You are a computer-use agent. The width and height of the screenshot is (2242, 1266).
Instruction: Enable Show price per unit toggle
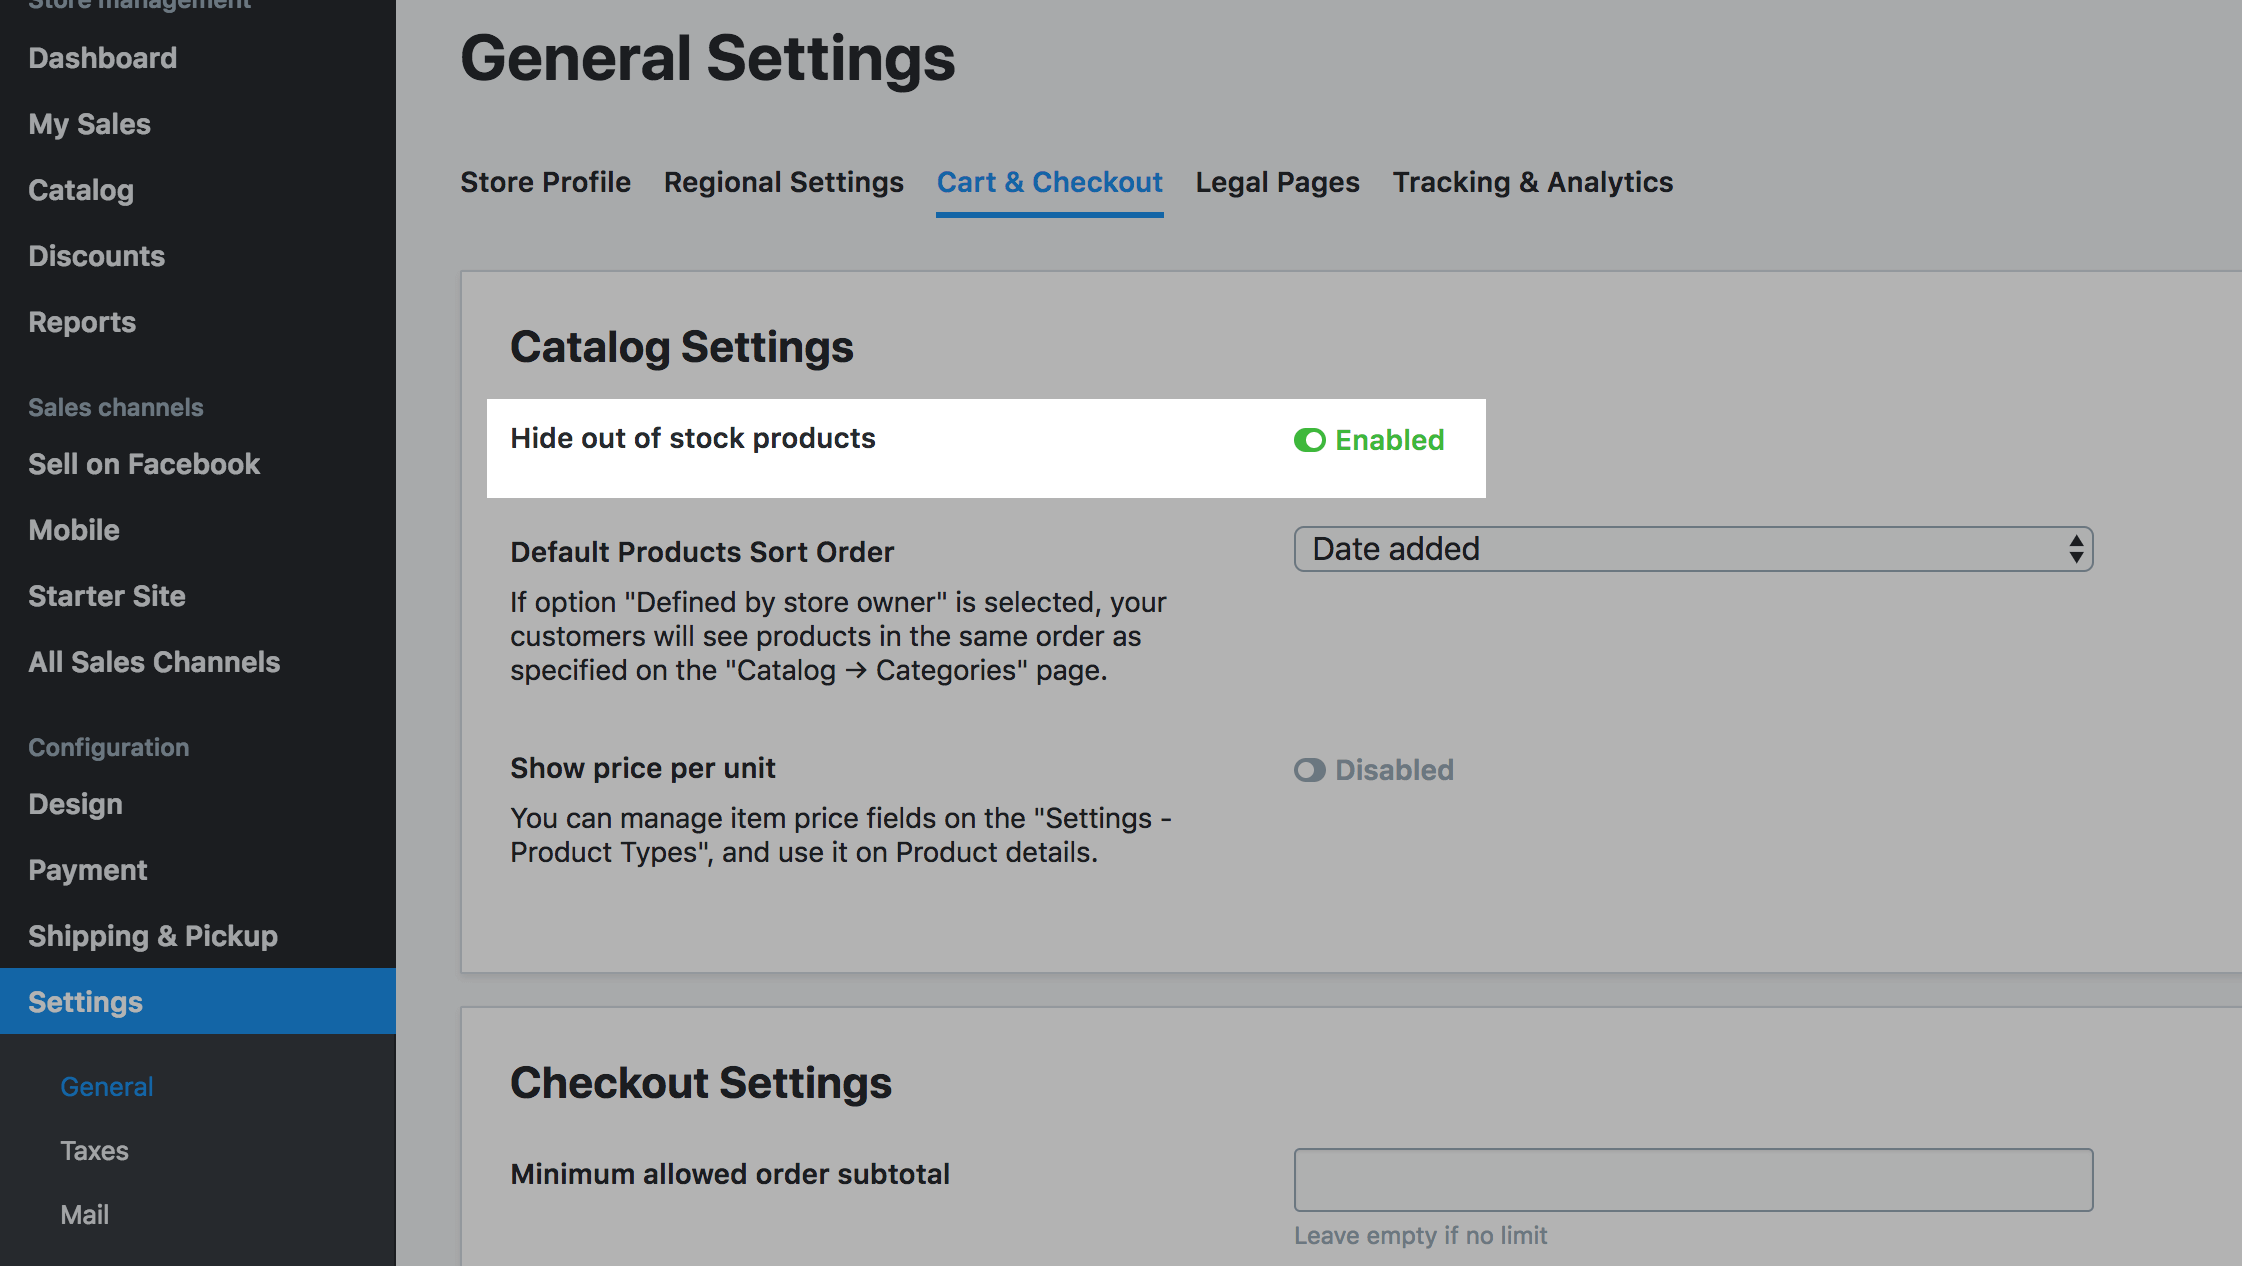coord(1310,770)
